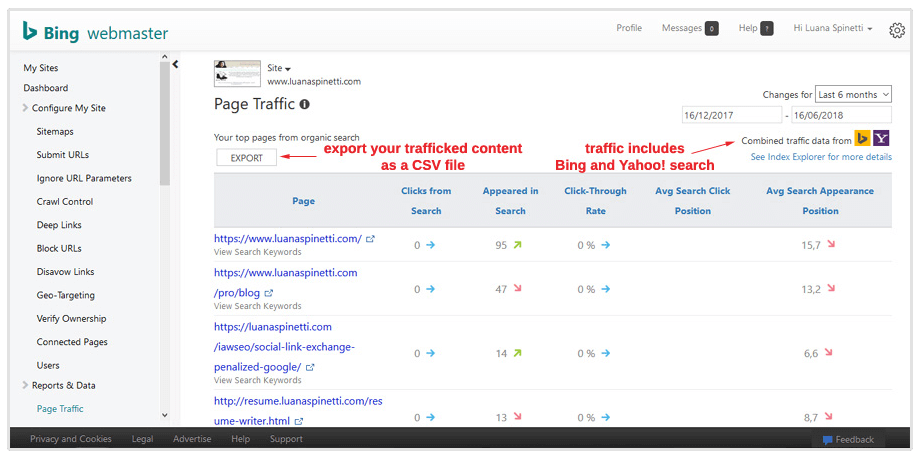Screen dimensions: 920x460
Task: Expand the Site selector dropdown
Action: 279,68
